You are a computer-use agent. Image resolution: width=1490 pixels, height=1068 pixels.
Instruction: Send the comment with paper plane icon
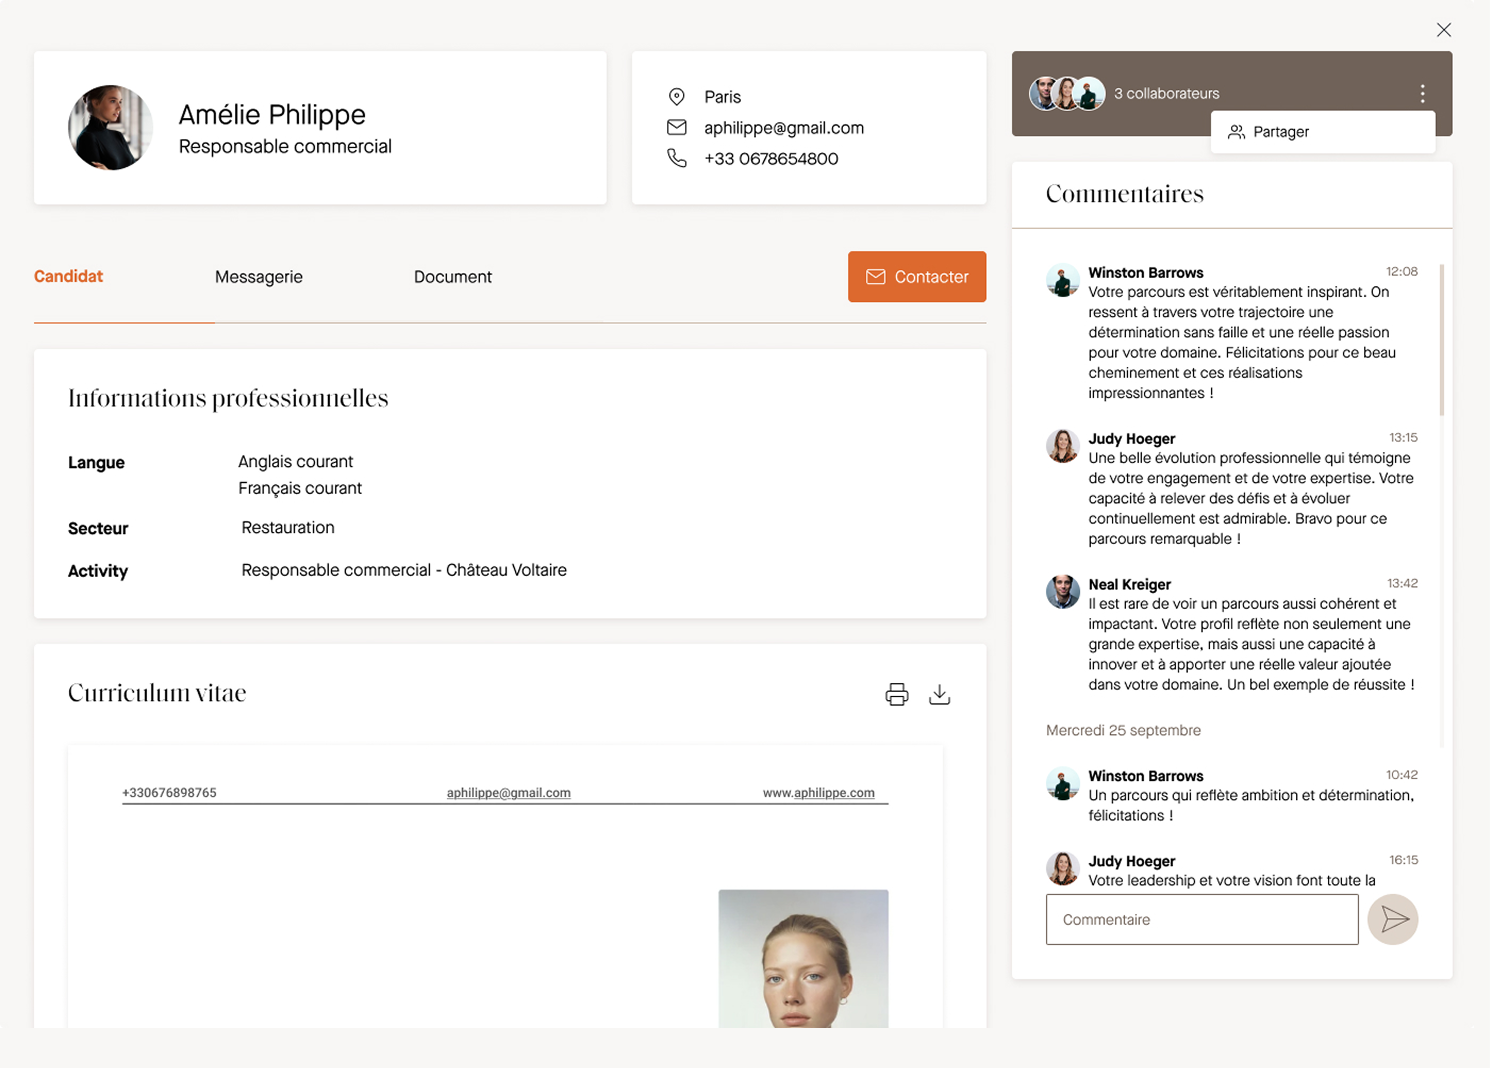pos(1392,919)
